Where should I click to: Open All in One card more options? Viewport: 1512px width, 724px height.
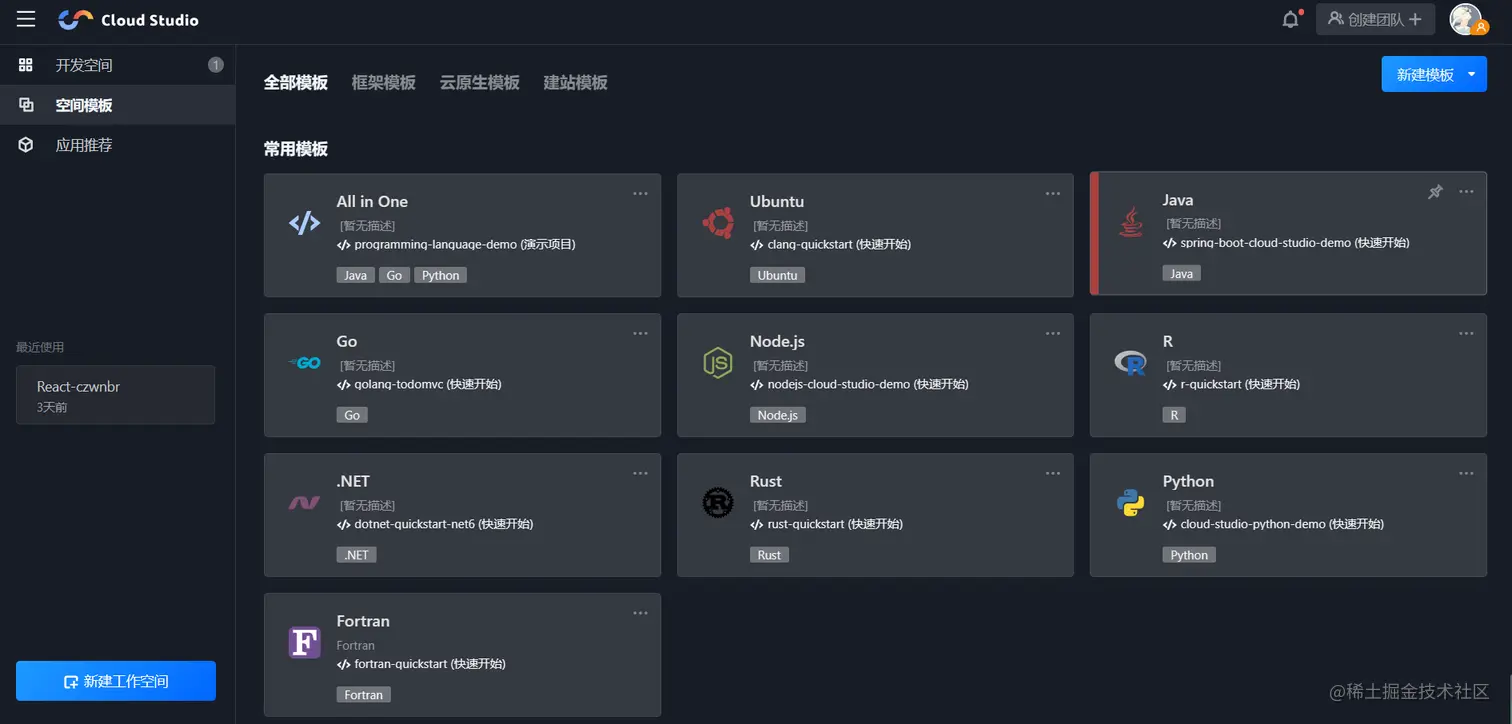(640, 193)
